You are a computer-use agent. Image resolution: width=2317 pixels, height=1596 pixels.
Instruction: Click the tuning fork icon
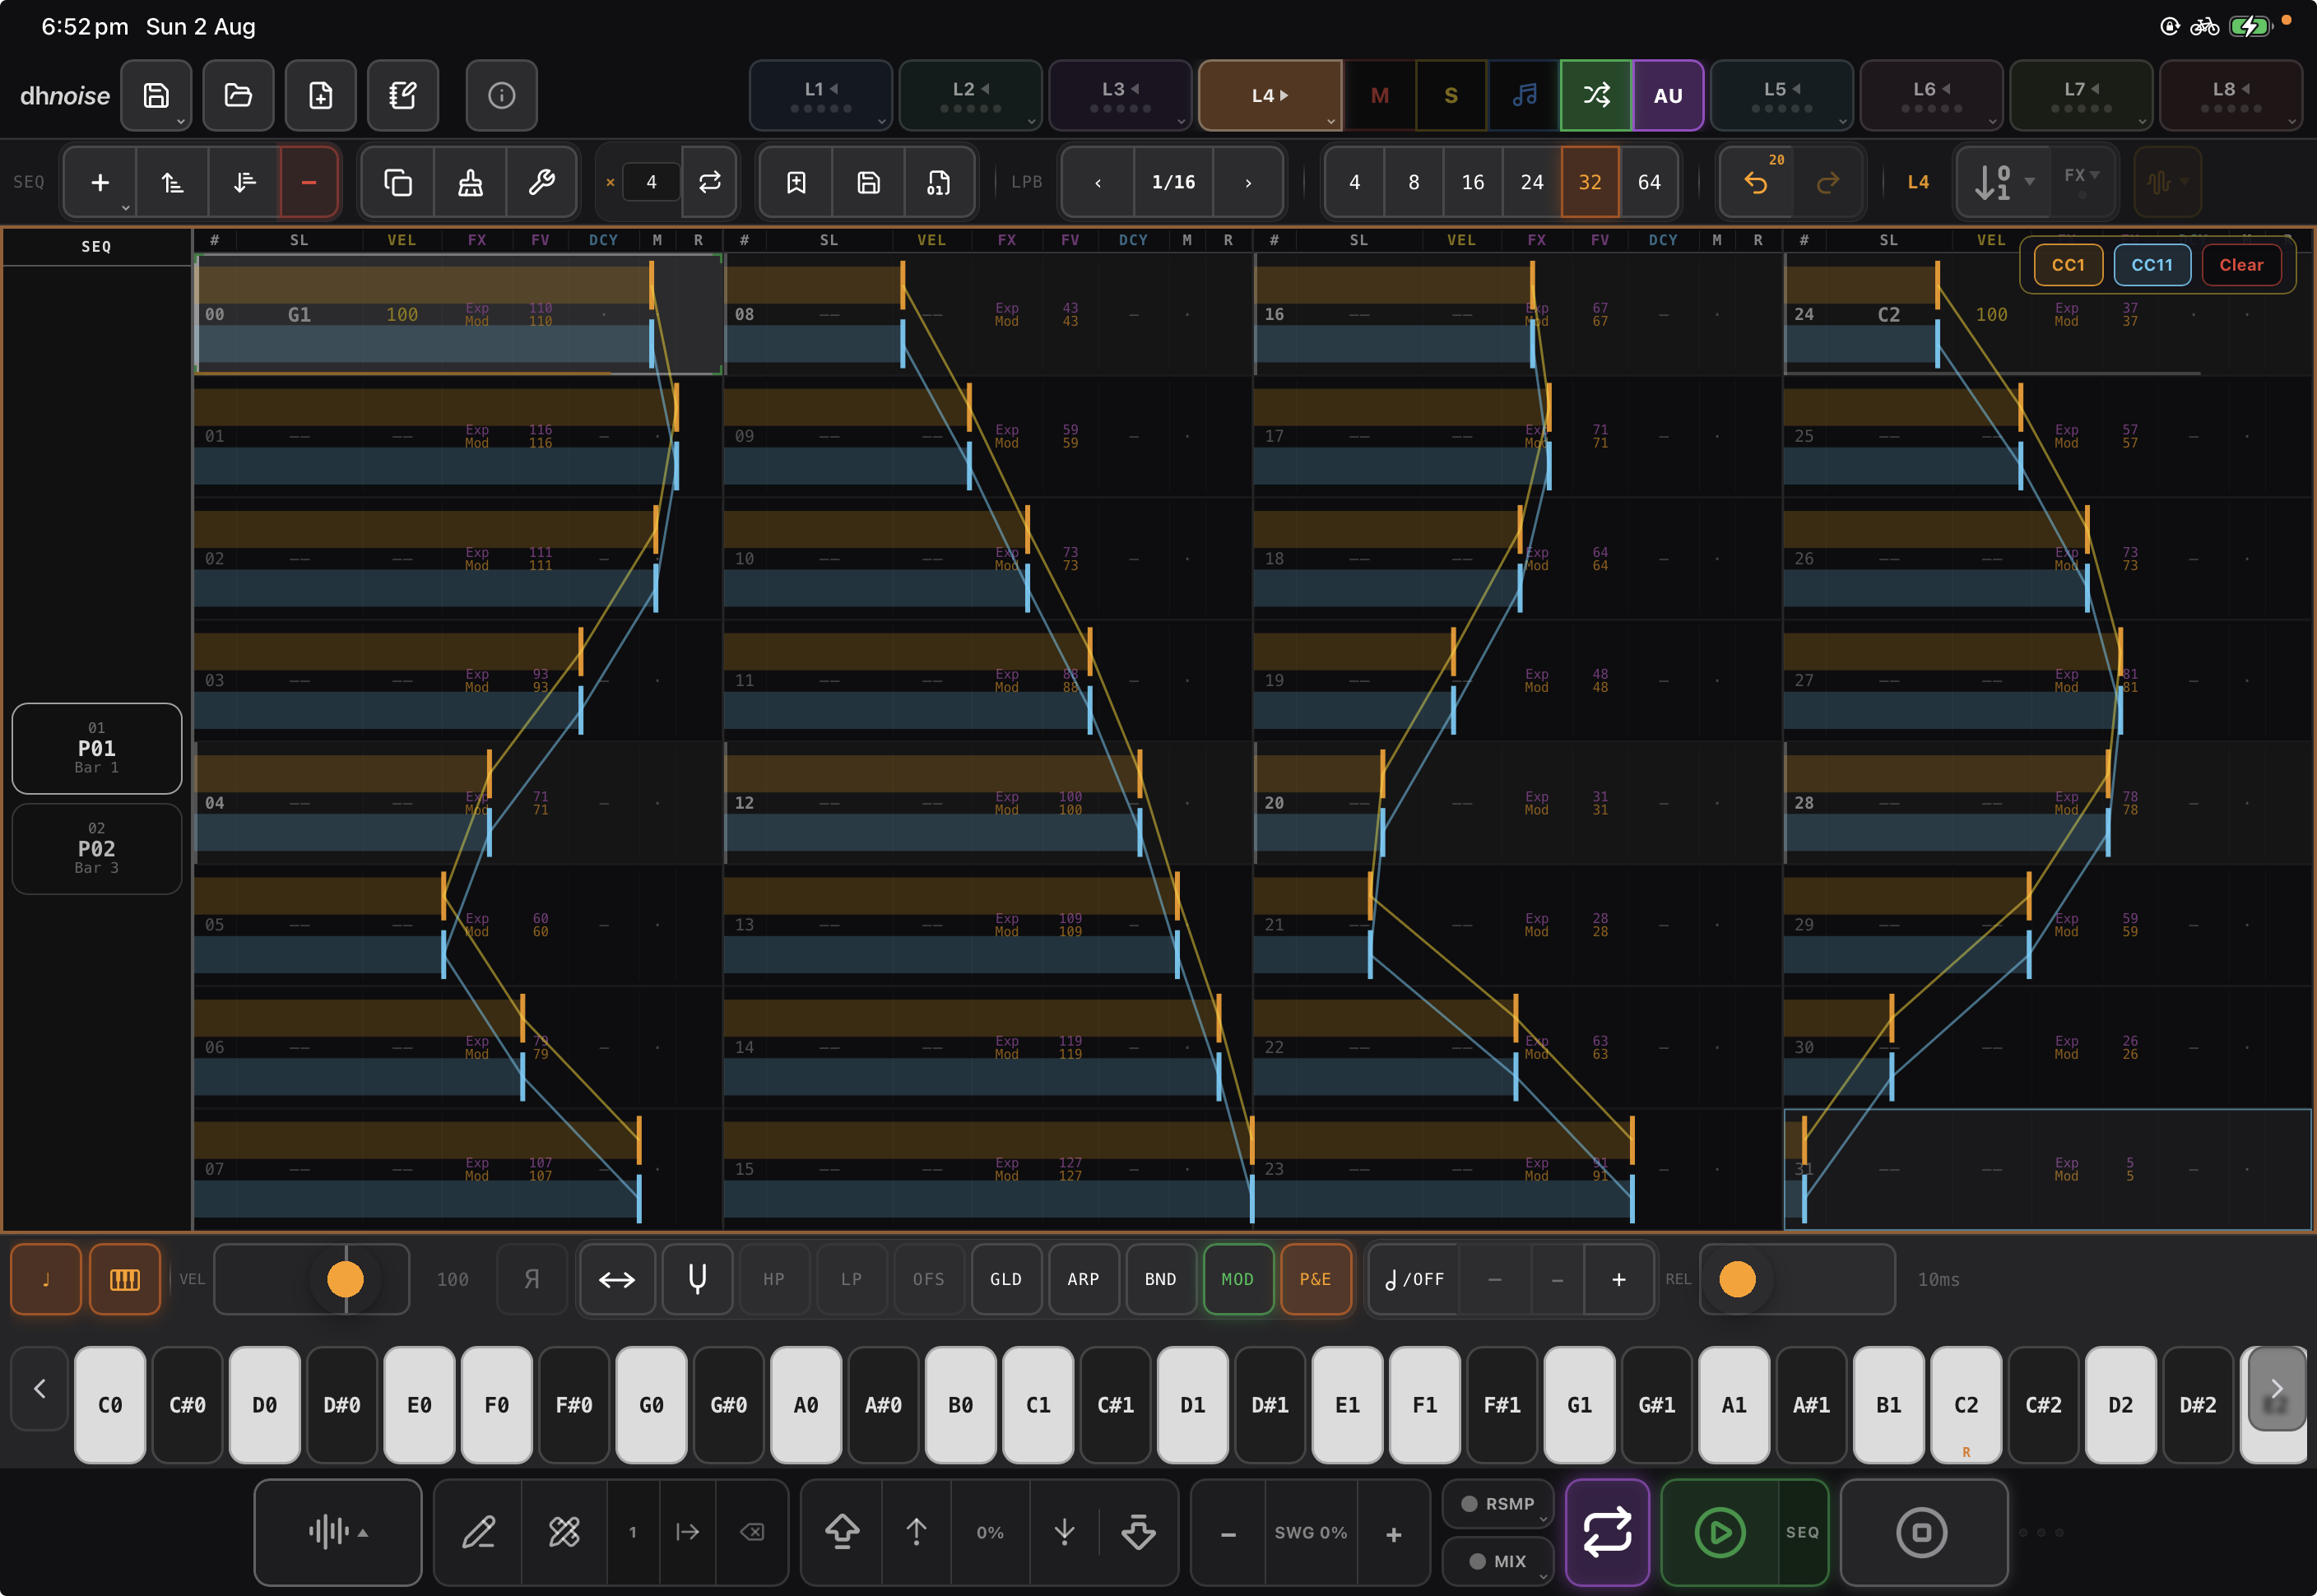[x=697, y=1279]
